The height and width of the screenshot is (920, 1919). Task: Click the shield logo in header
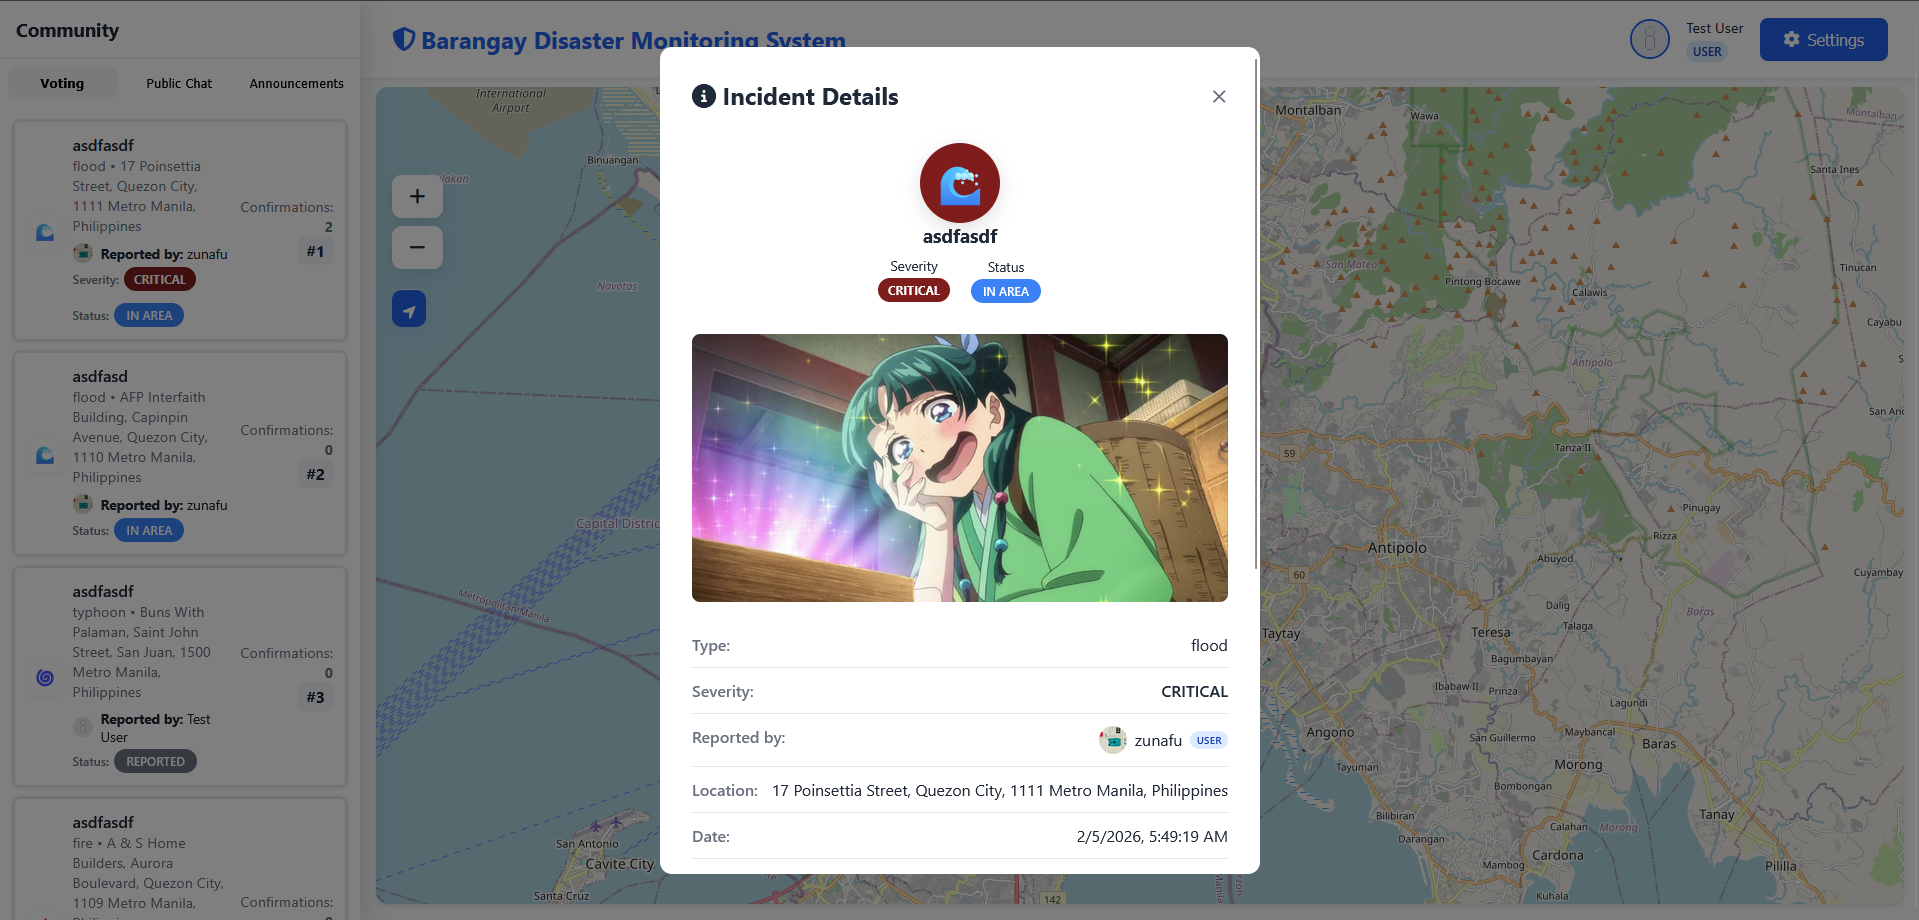coord(404,39)
